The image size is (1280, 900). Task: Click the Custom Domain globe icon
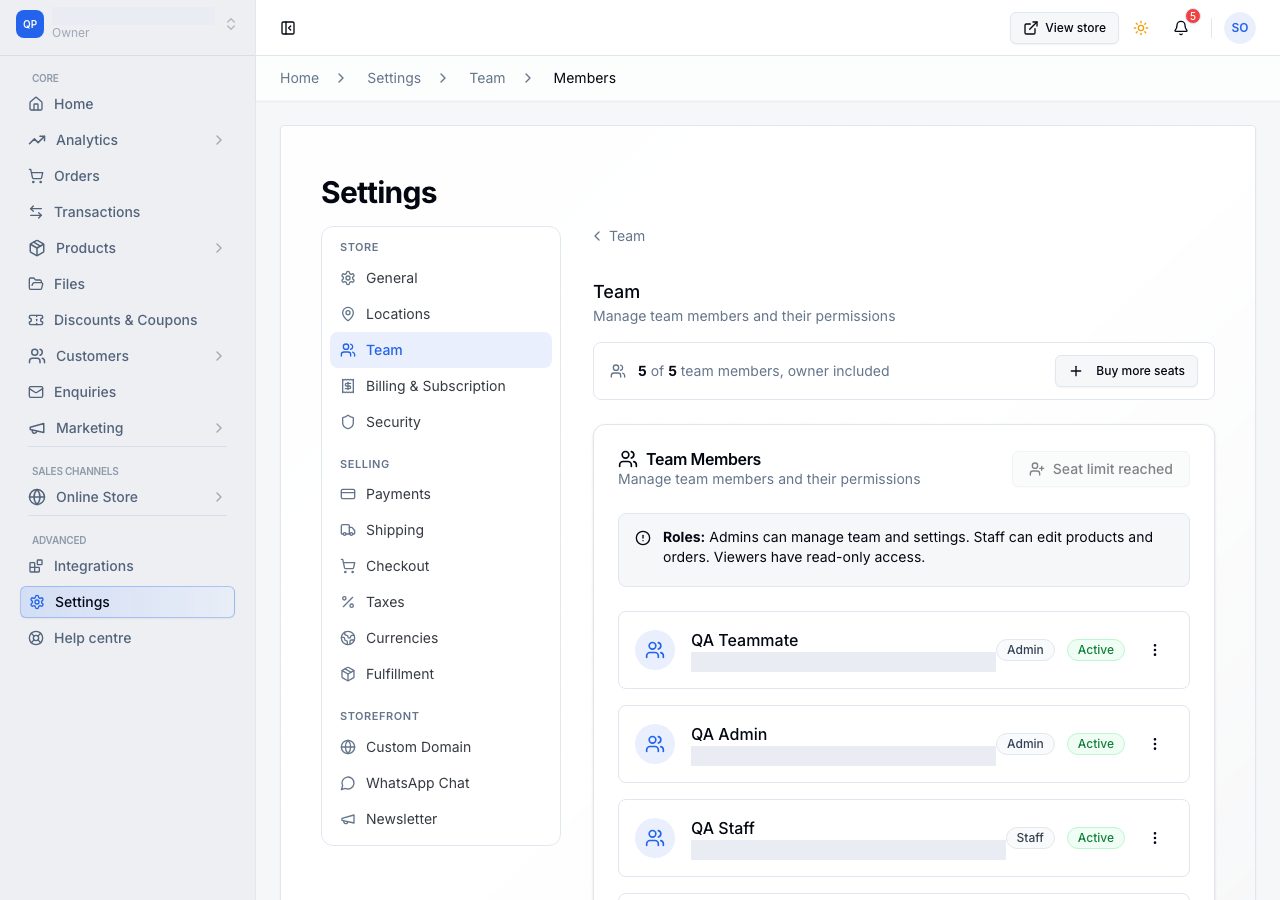click(x=348, y=747)
